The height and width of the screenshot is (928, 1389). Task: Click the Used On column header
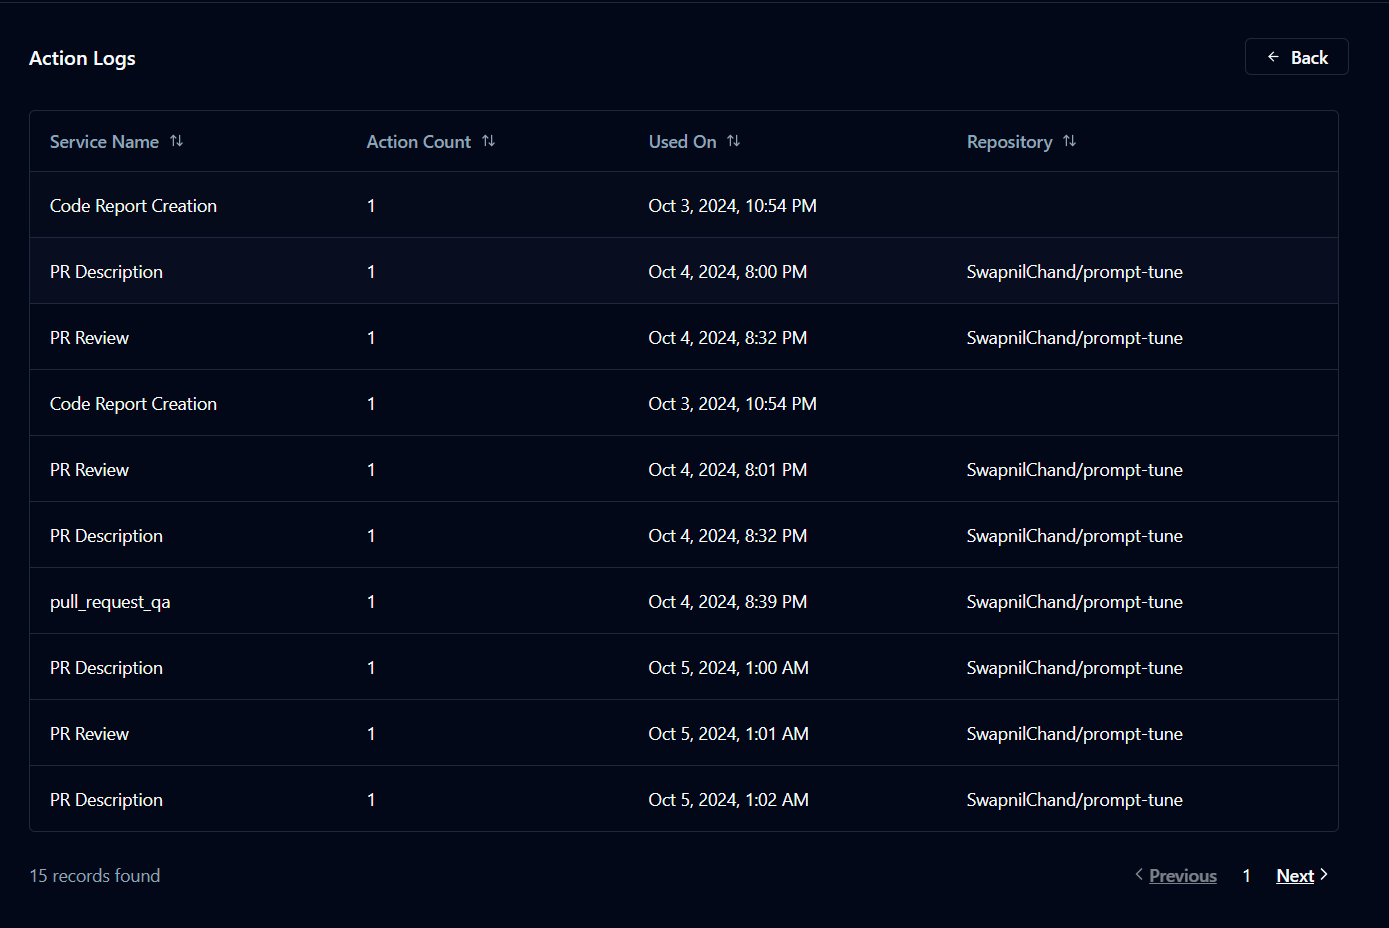(681, 141)
